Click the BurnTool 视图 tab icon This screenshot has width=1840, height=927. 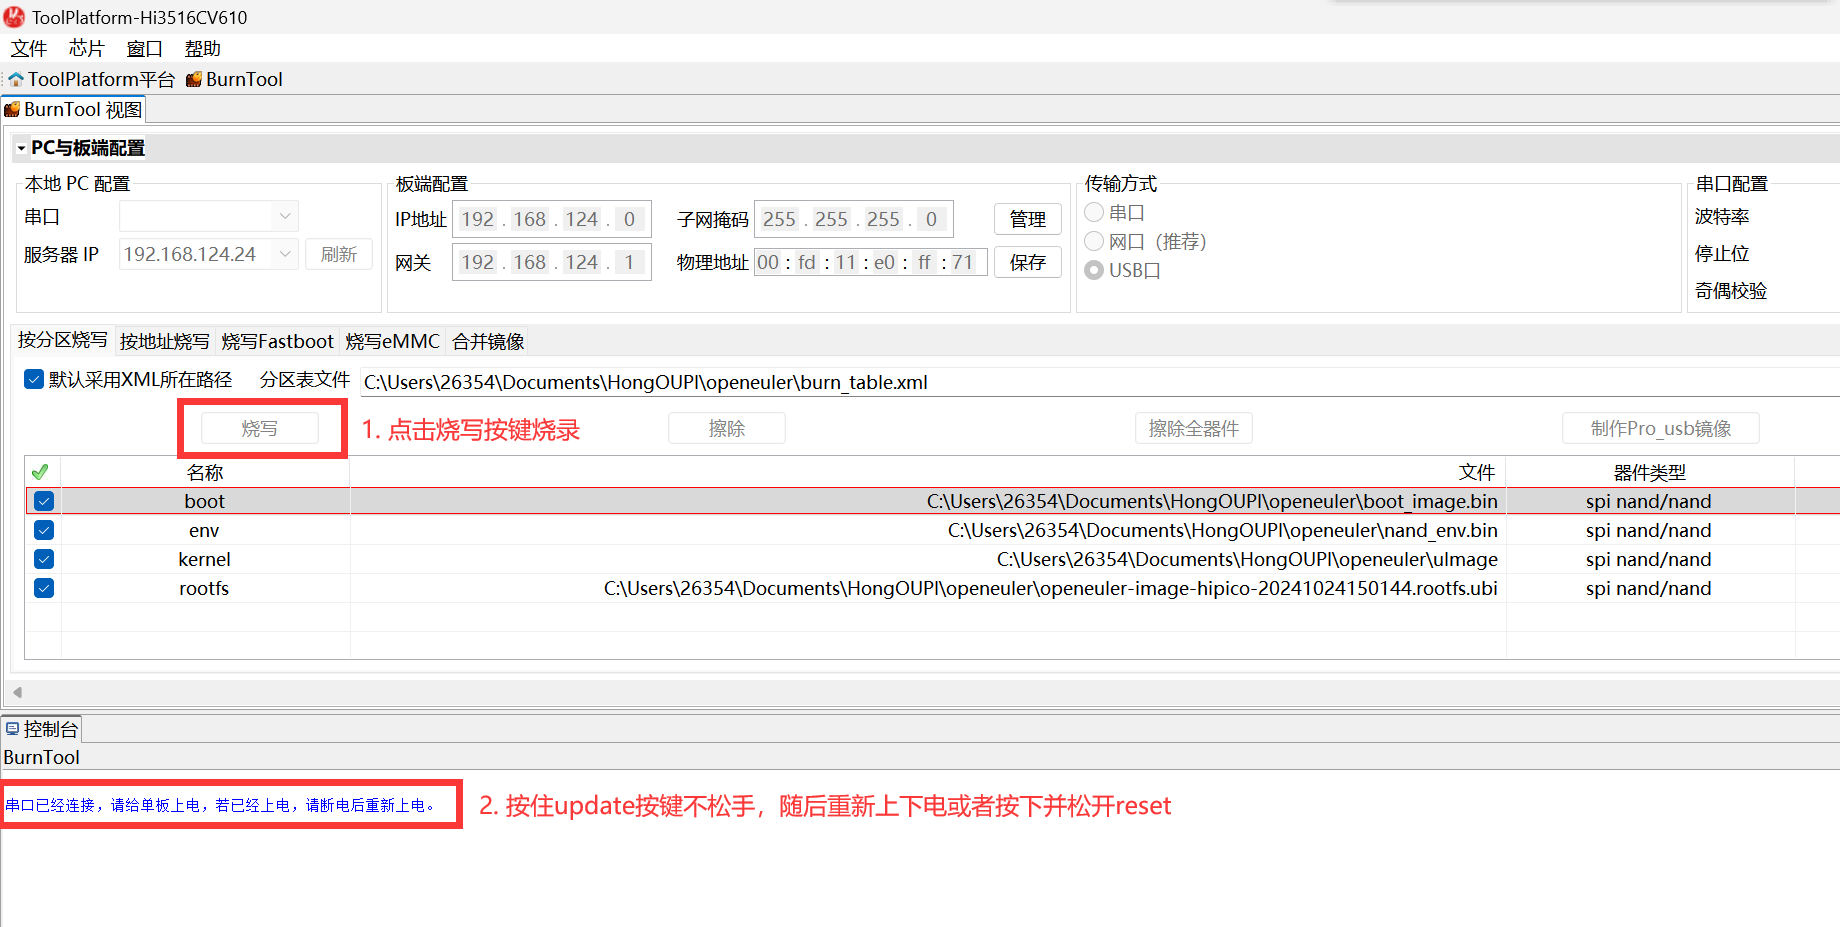12,110
